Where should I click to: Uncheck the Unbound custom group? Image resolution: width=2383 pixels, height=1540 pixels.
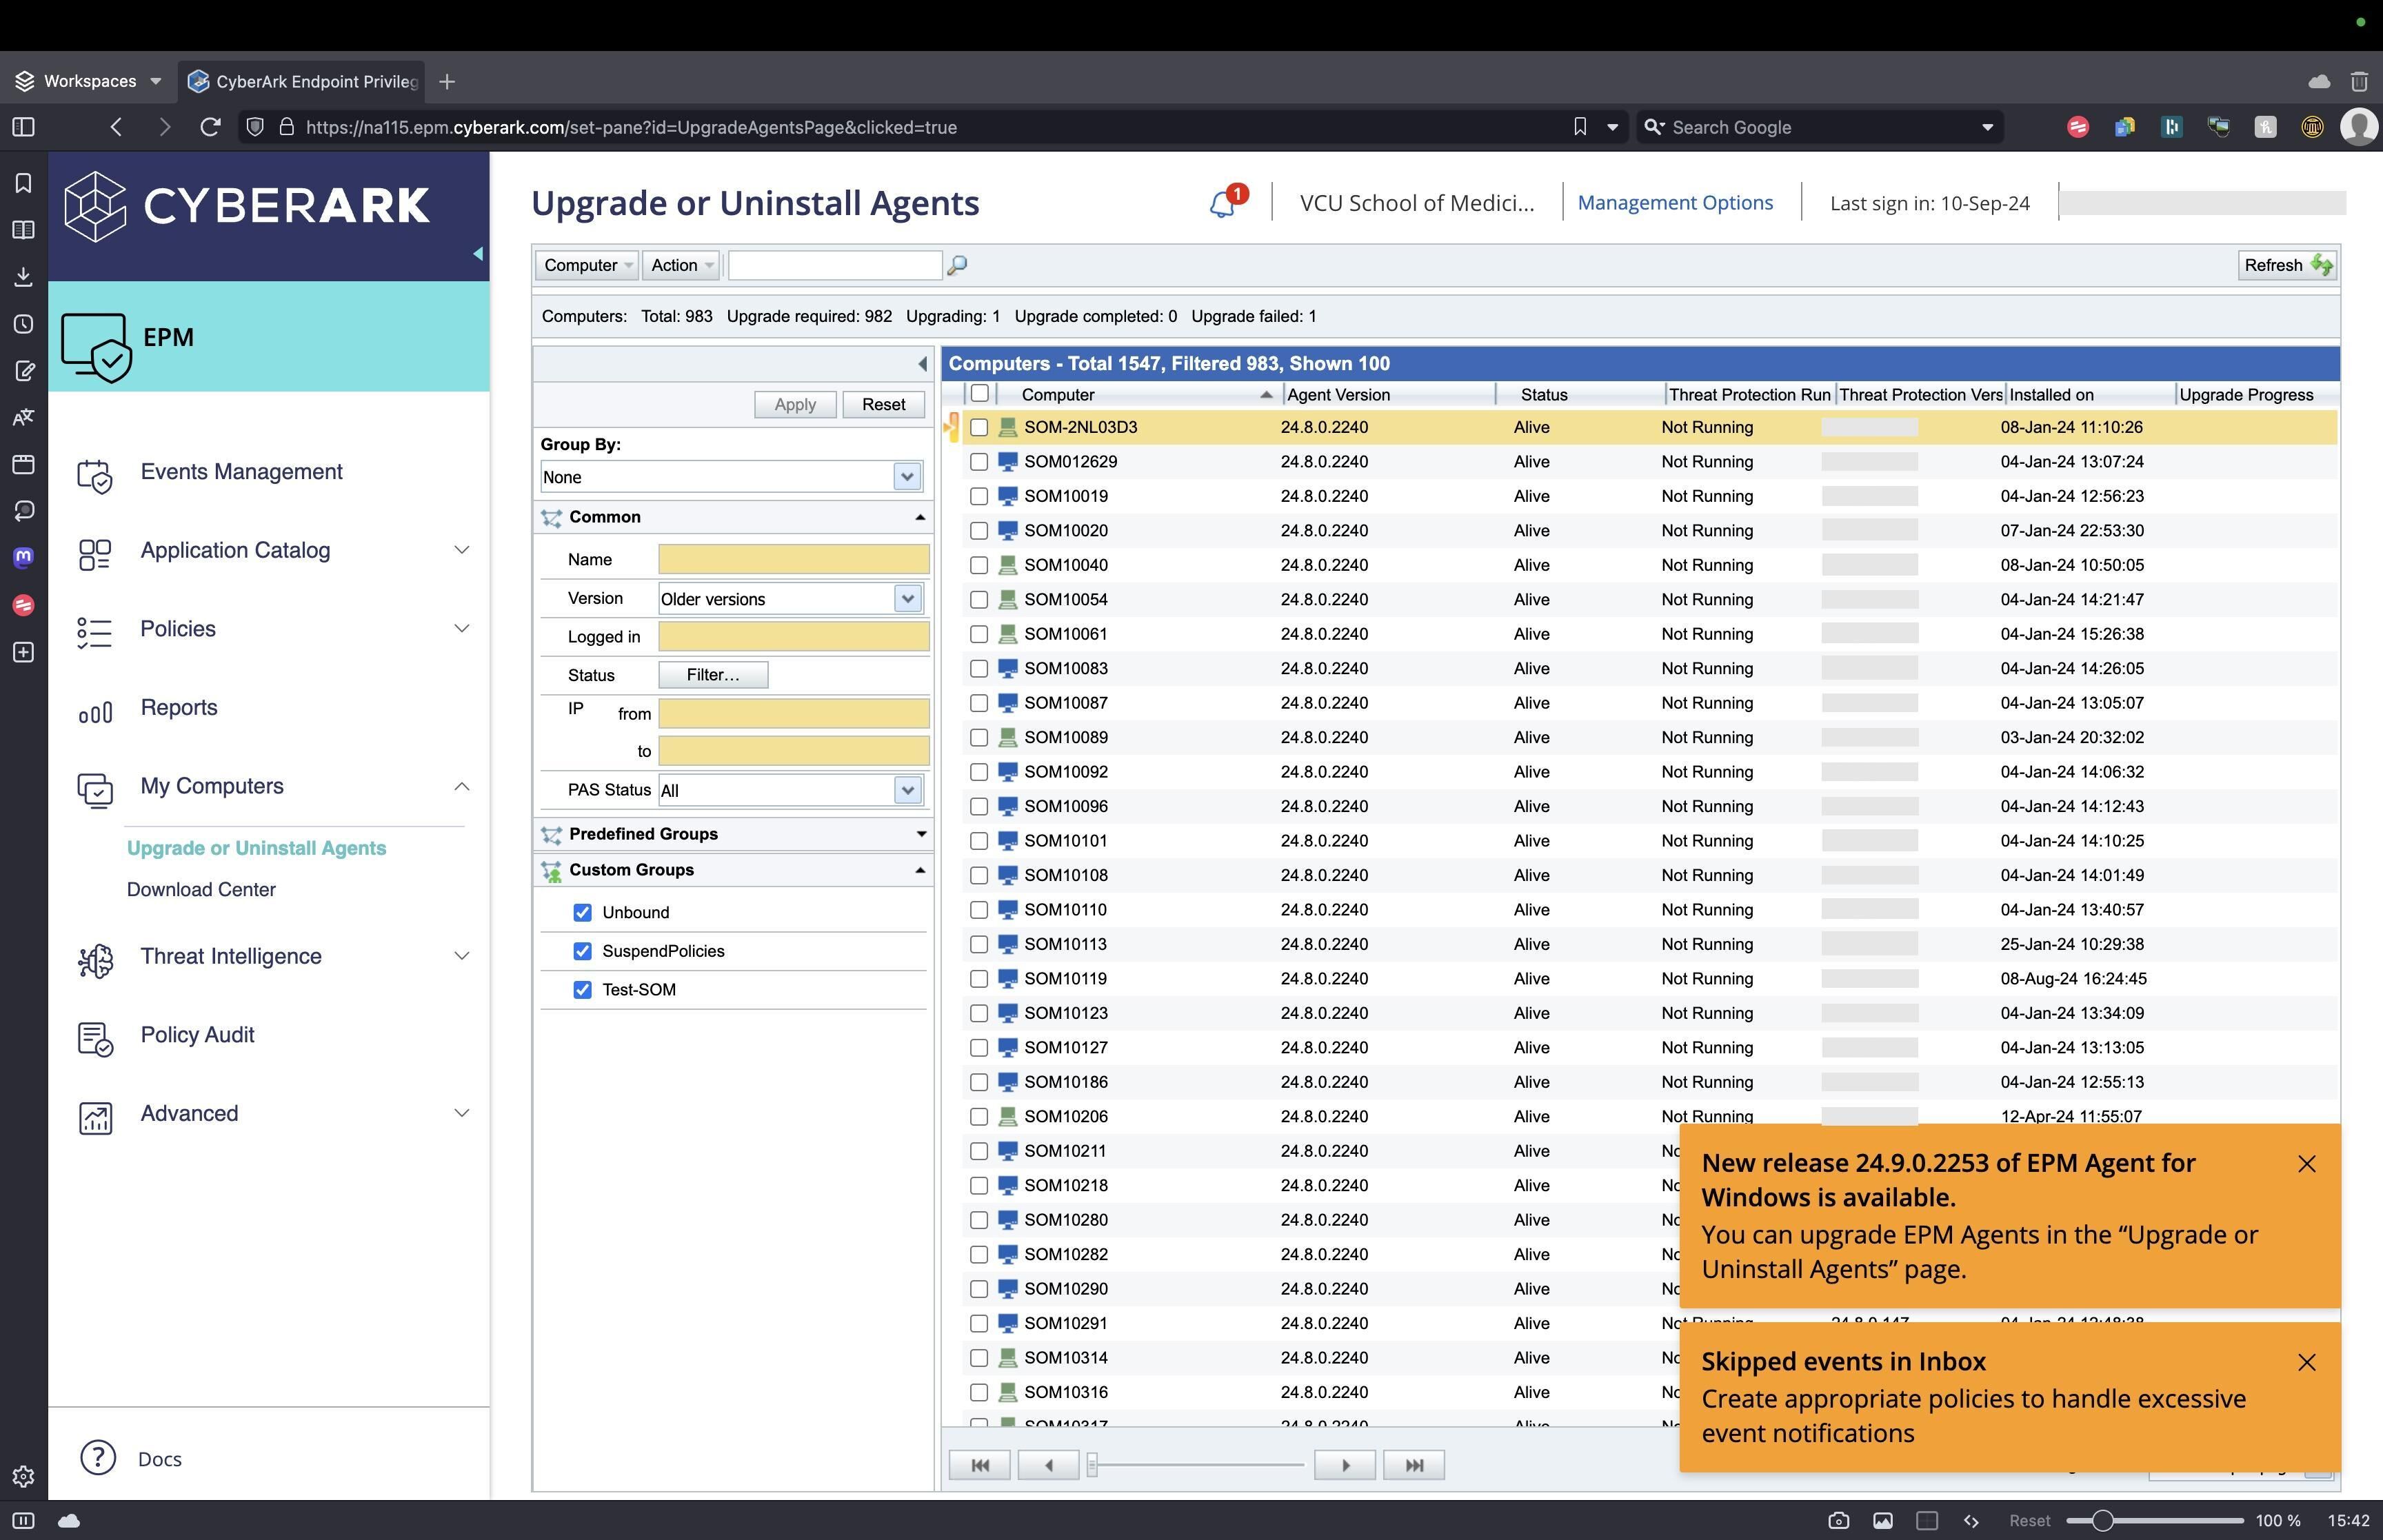point(582,912)
